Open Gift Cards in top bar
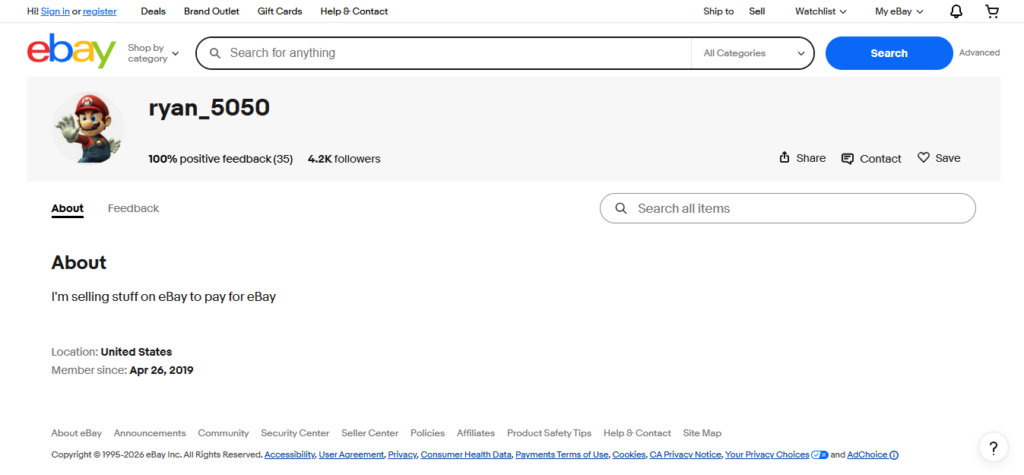The width and height of the screenshot is (1024, 475). [280, 11]
